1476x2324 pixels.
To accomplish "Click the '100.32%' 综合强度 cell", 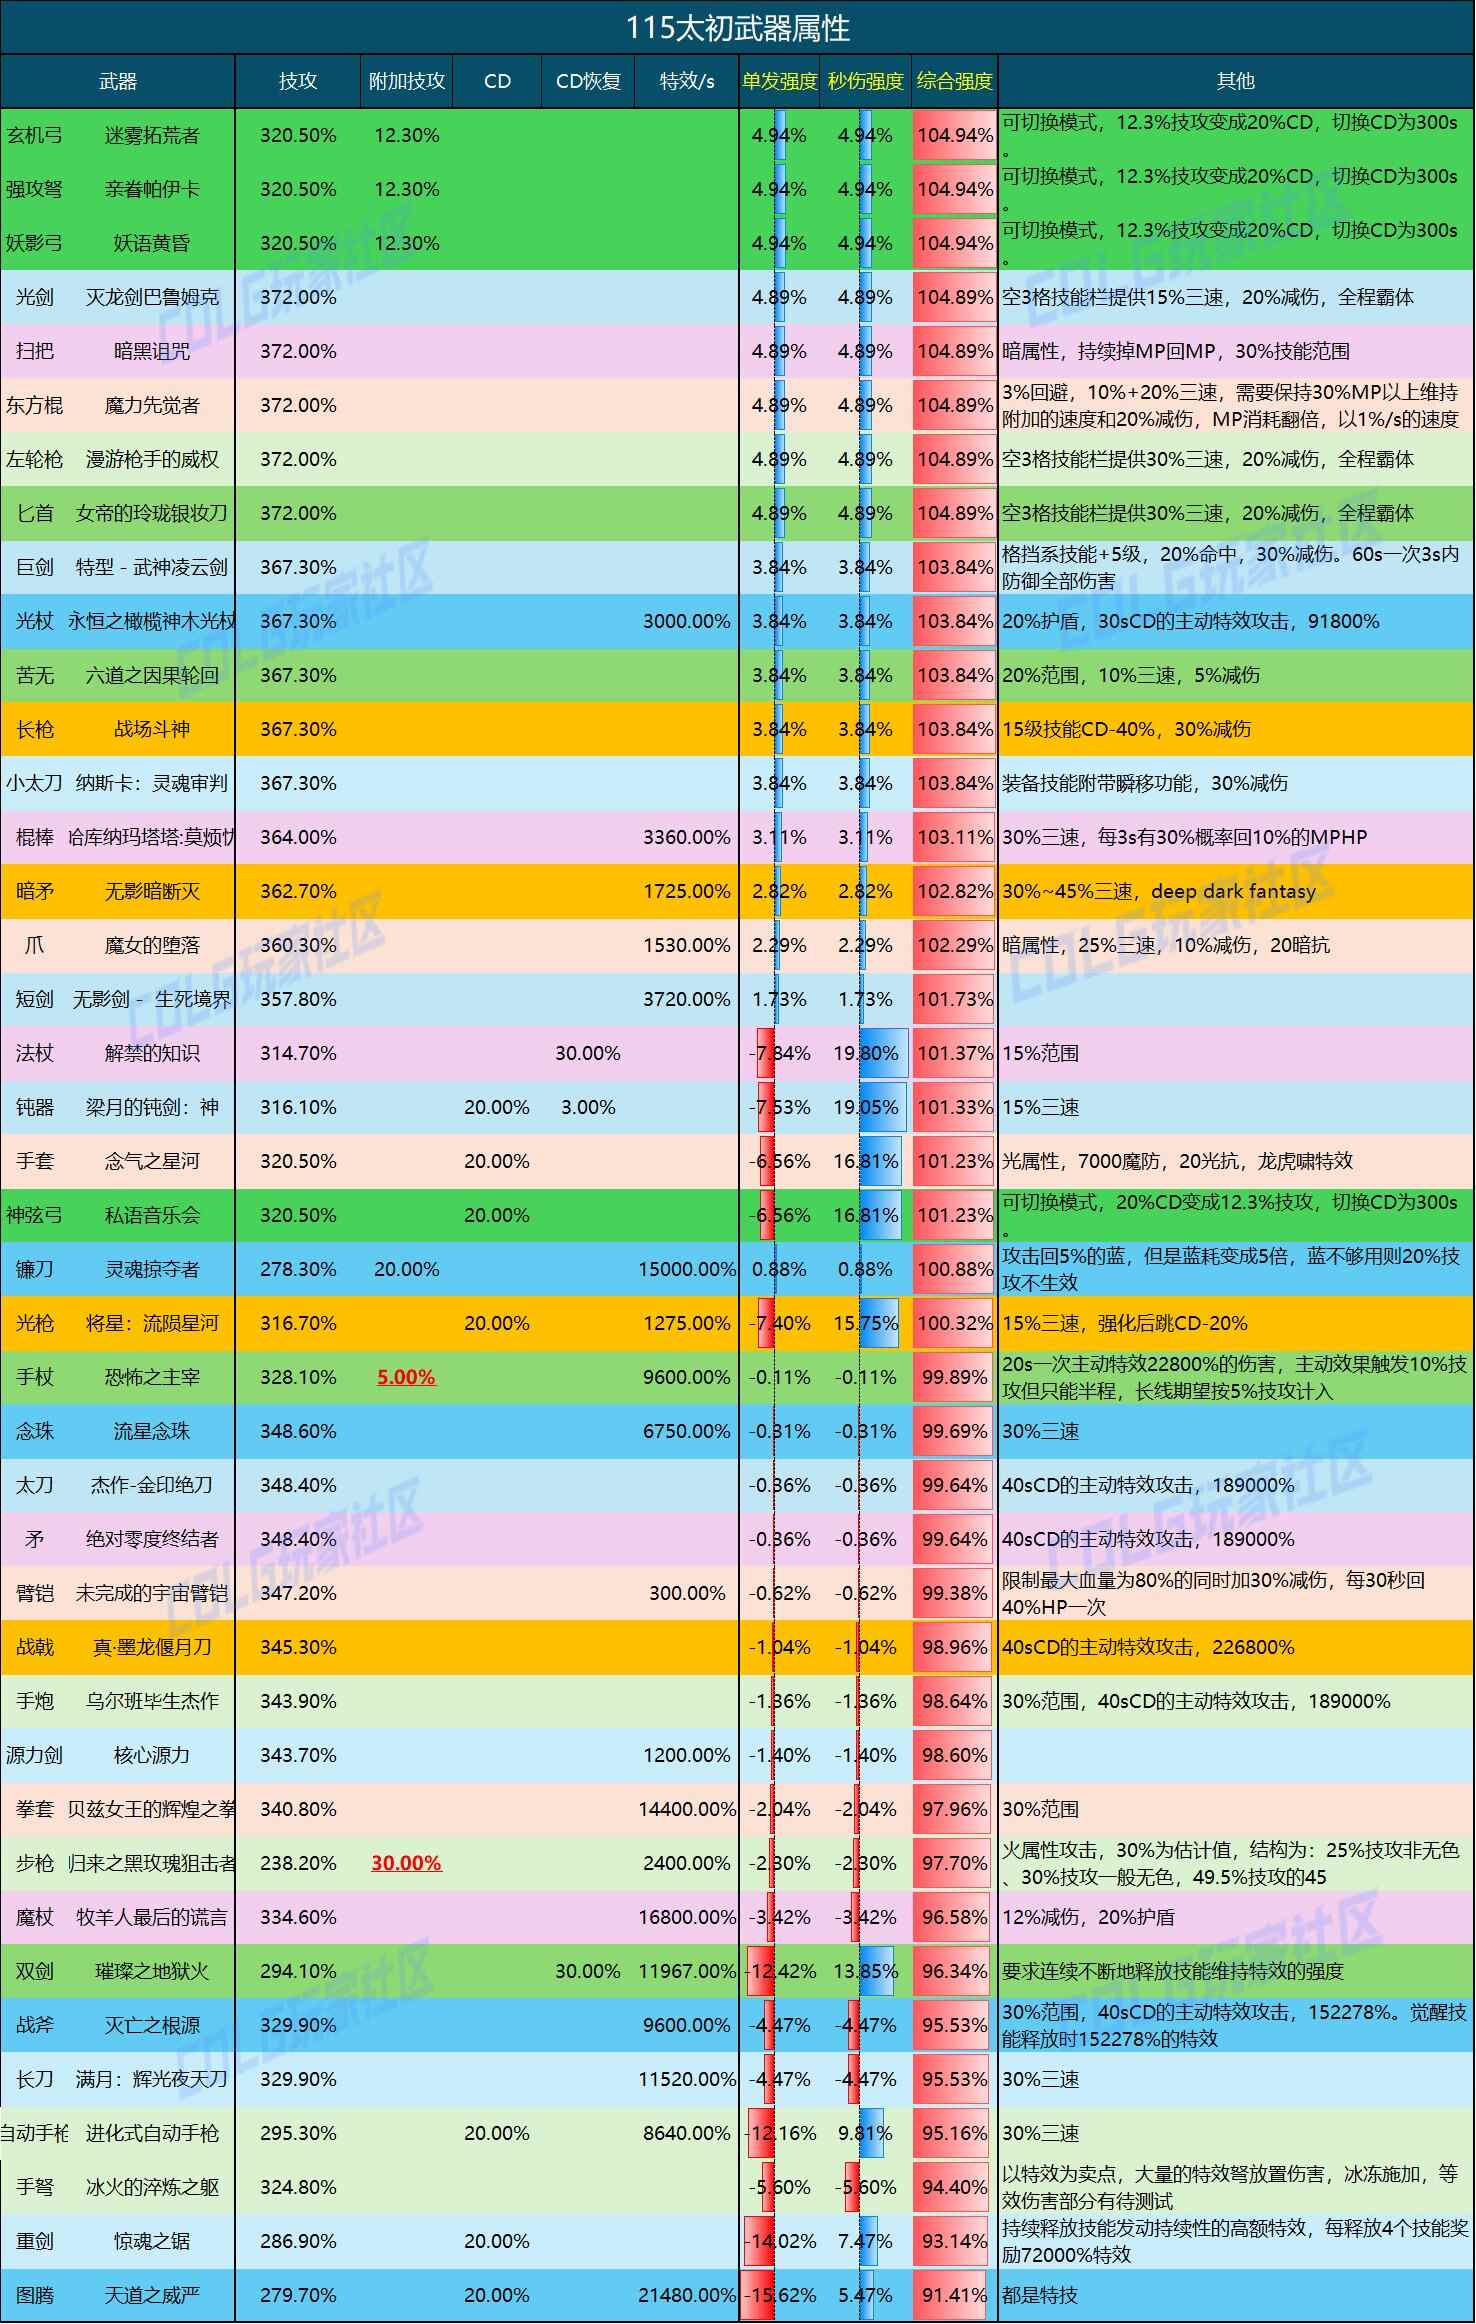I will tap(954, 1323).
